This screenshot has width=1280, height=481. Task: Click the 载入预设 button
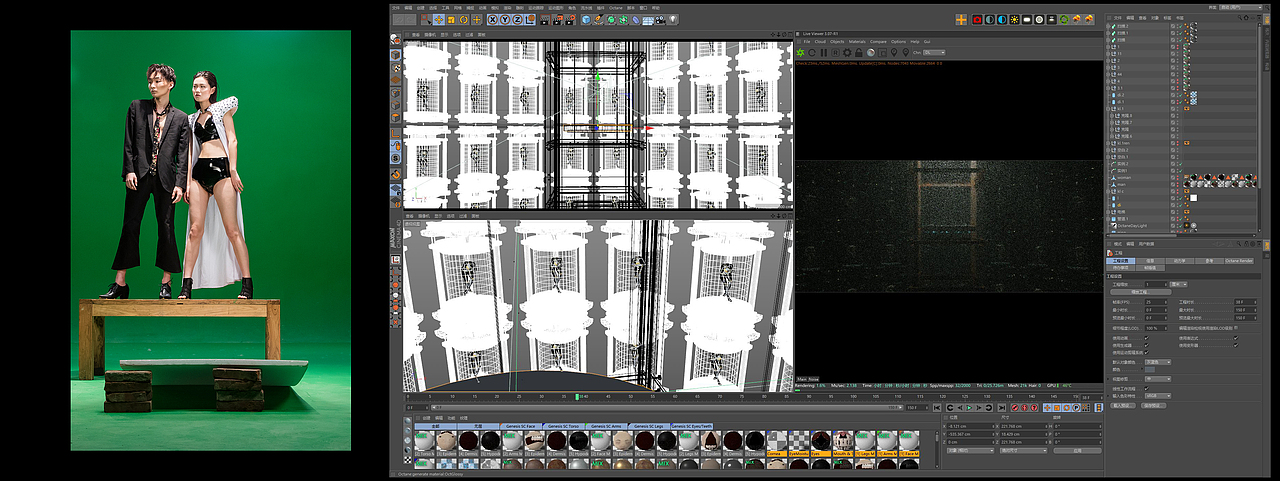1121,405
